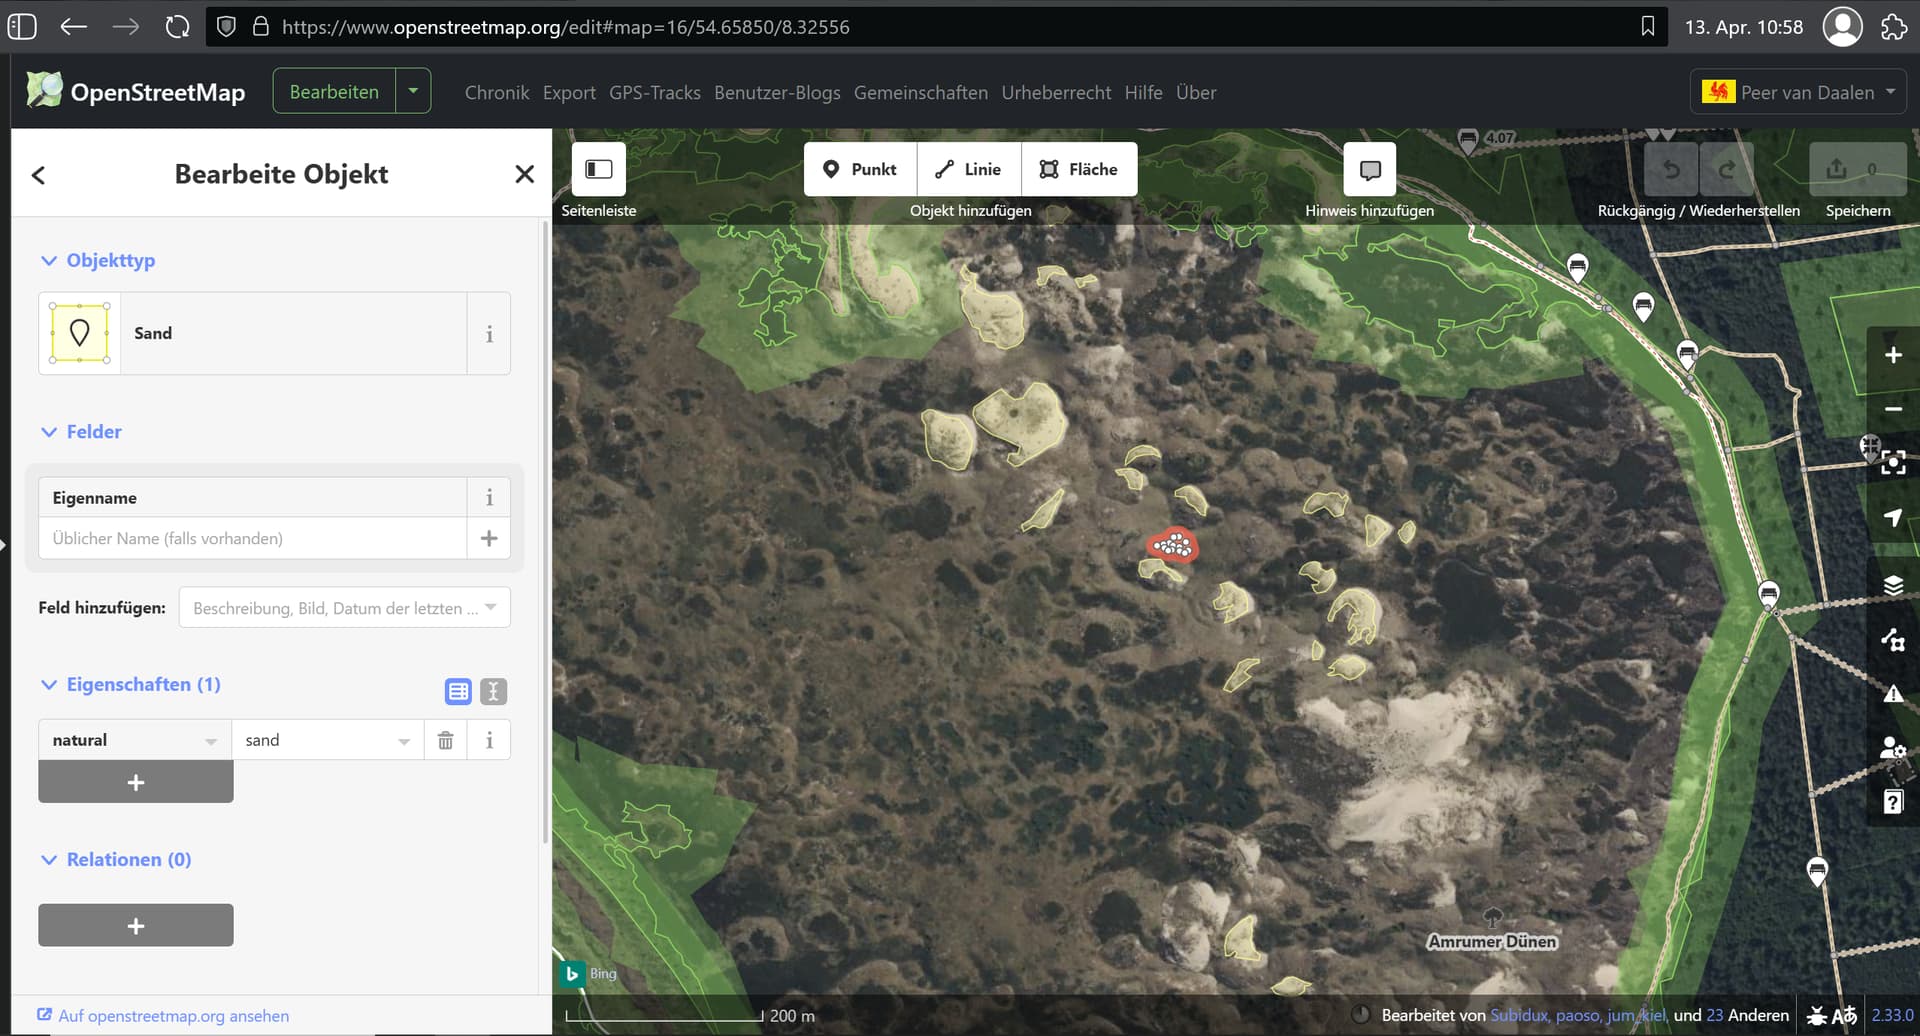
Task: Select the Linie drawing tool
Action: coord(969,169)
